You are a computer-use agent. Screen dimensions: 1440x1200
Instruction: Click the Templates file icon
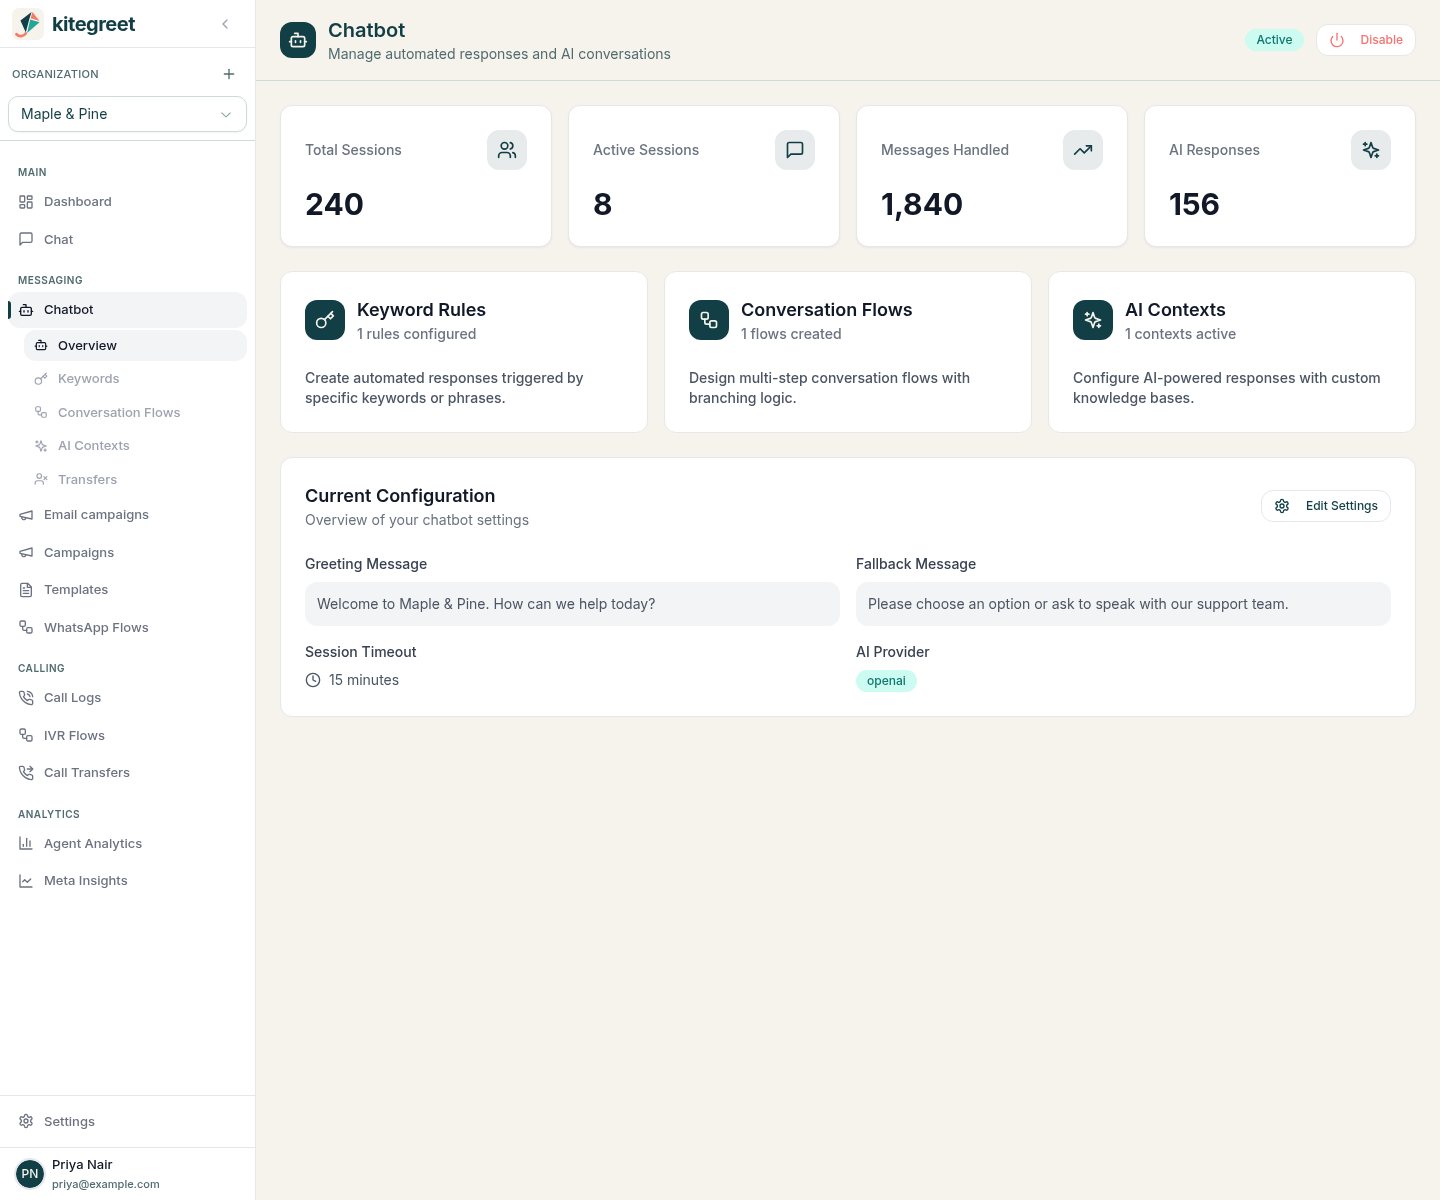pos(26,590)
